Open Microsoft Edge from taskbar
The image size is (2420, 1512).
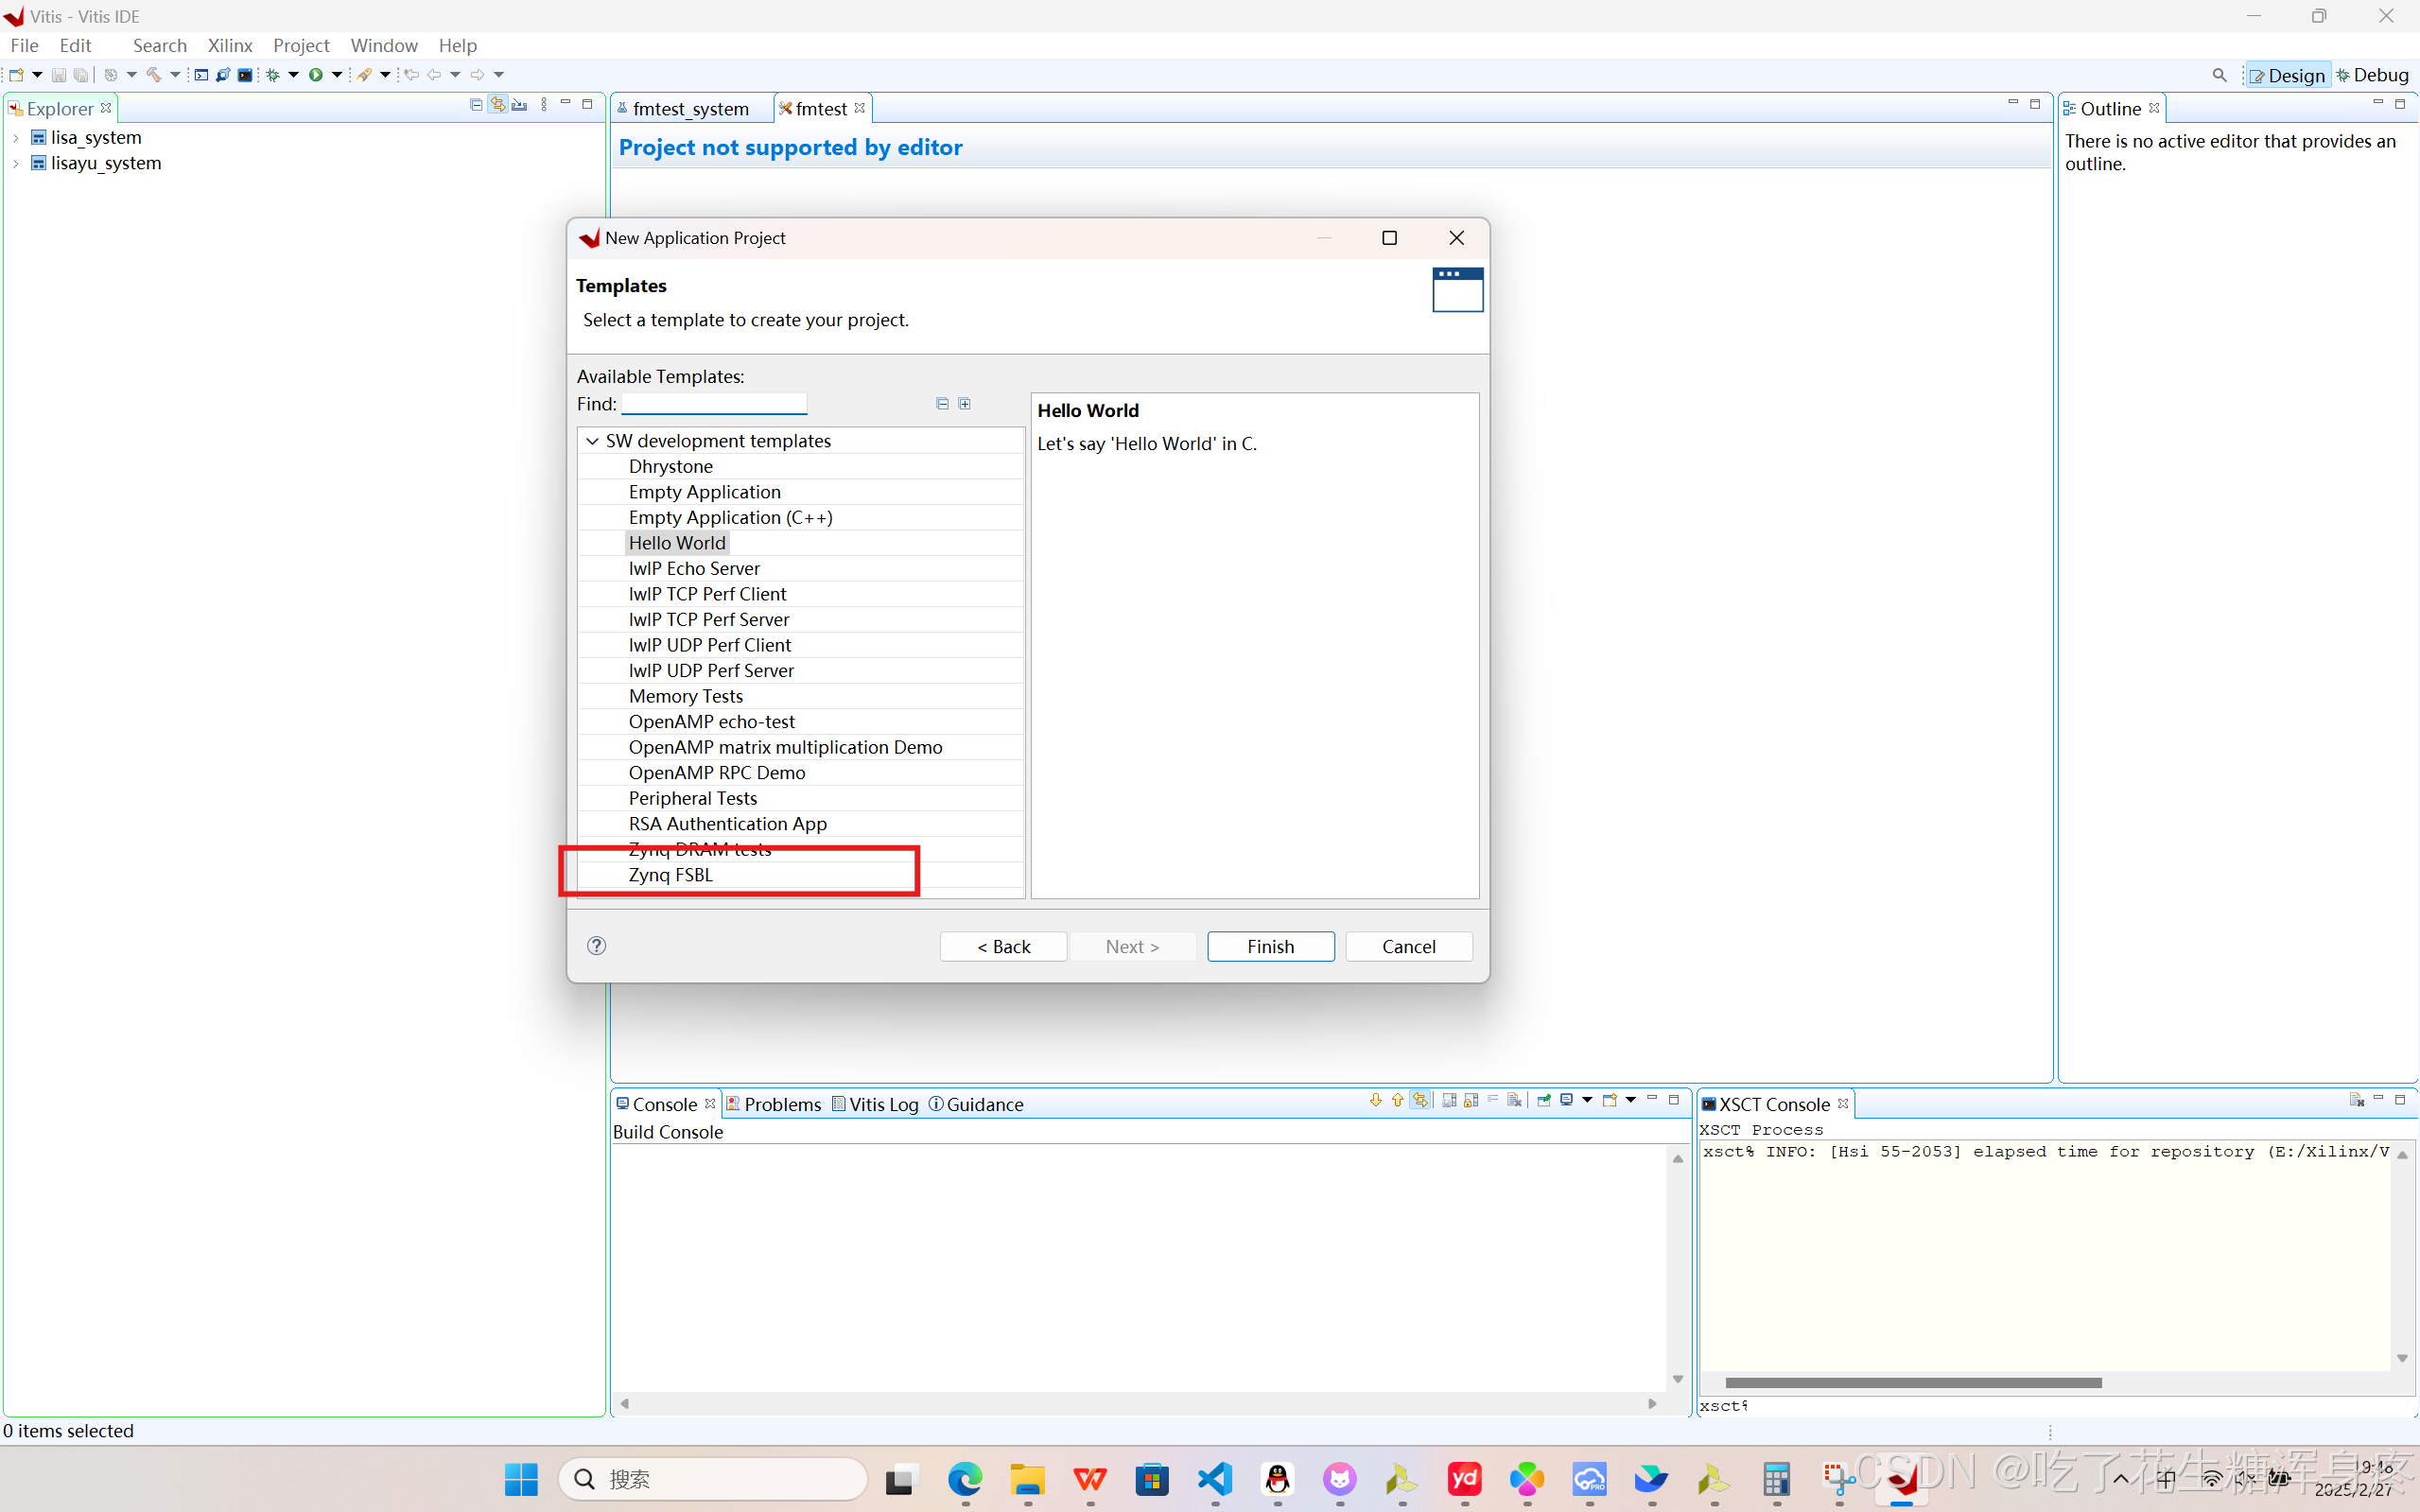click(x=965, y=1479)
